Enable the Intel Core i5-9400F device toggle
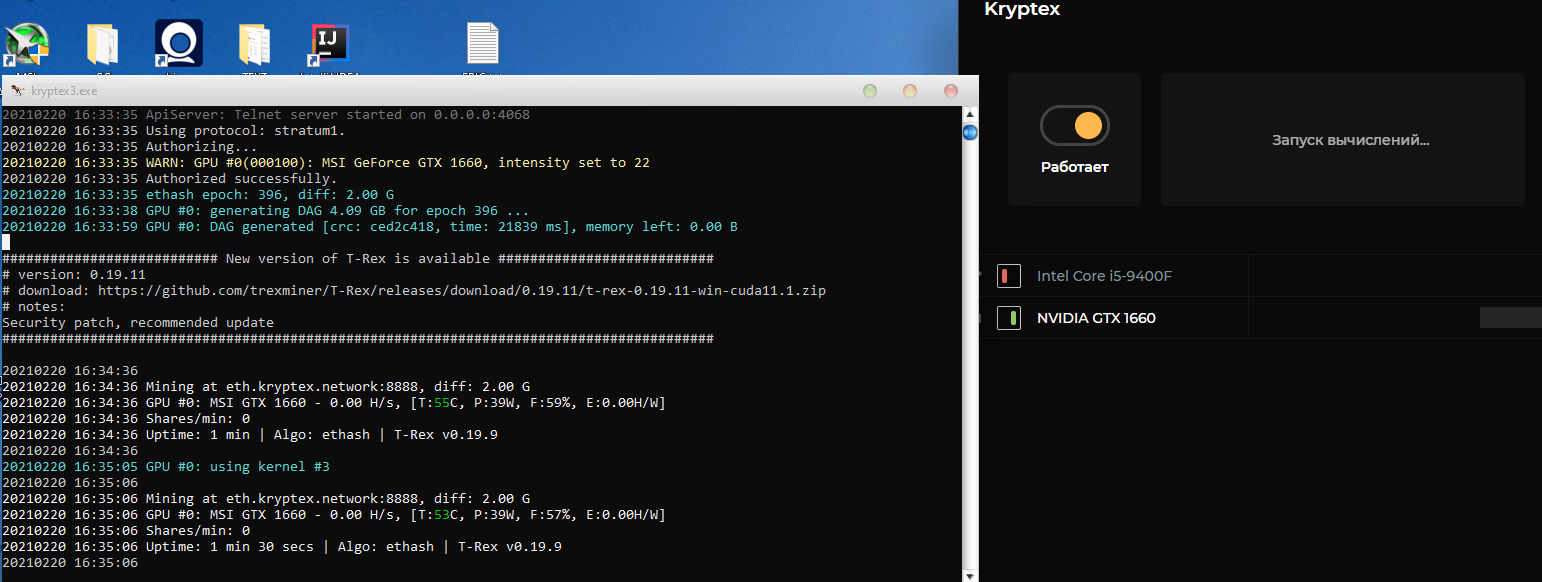Viewport: 1542px width, 582px height. [1009, 276]
